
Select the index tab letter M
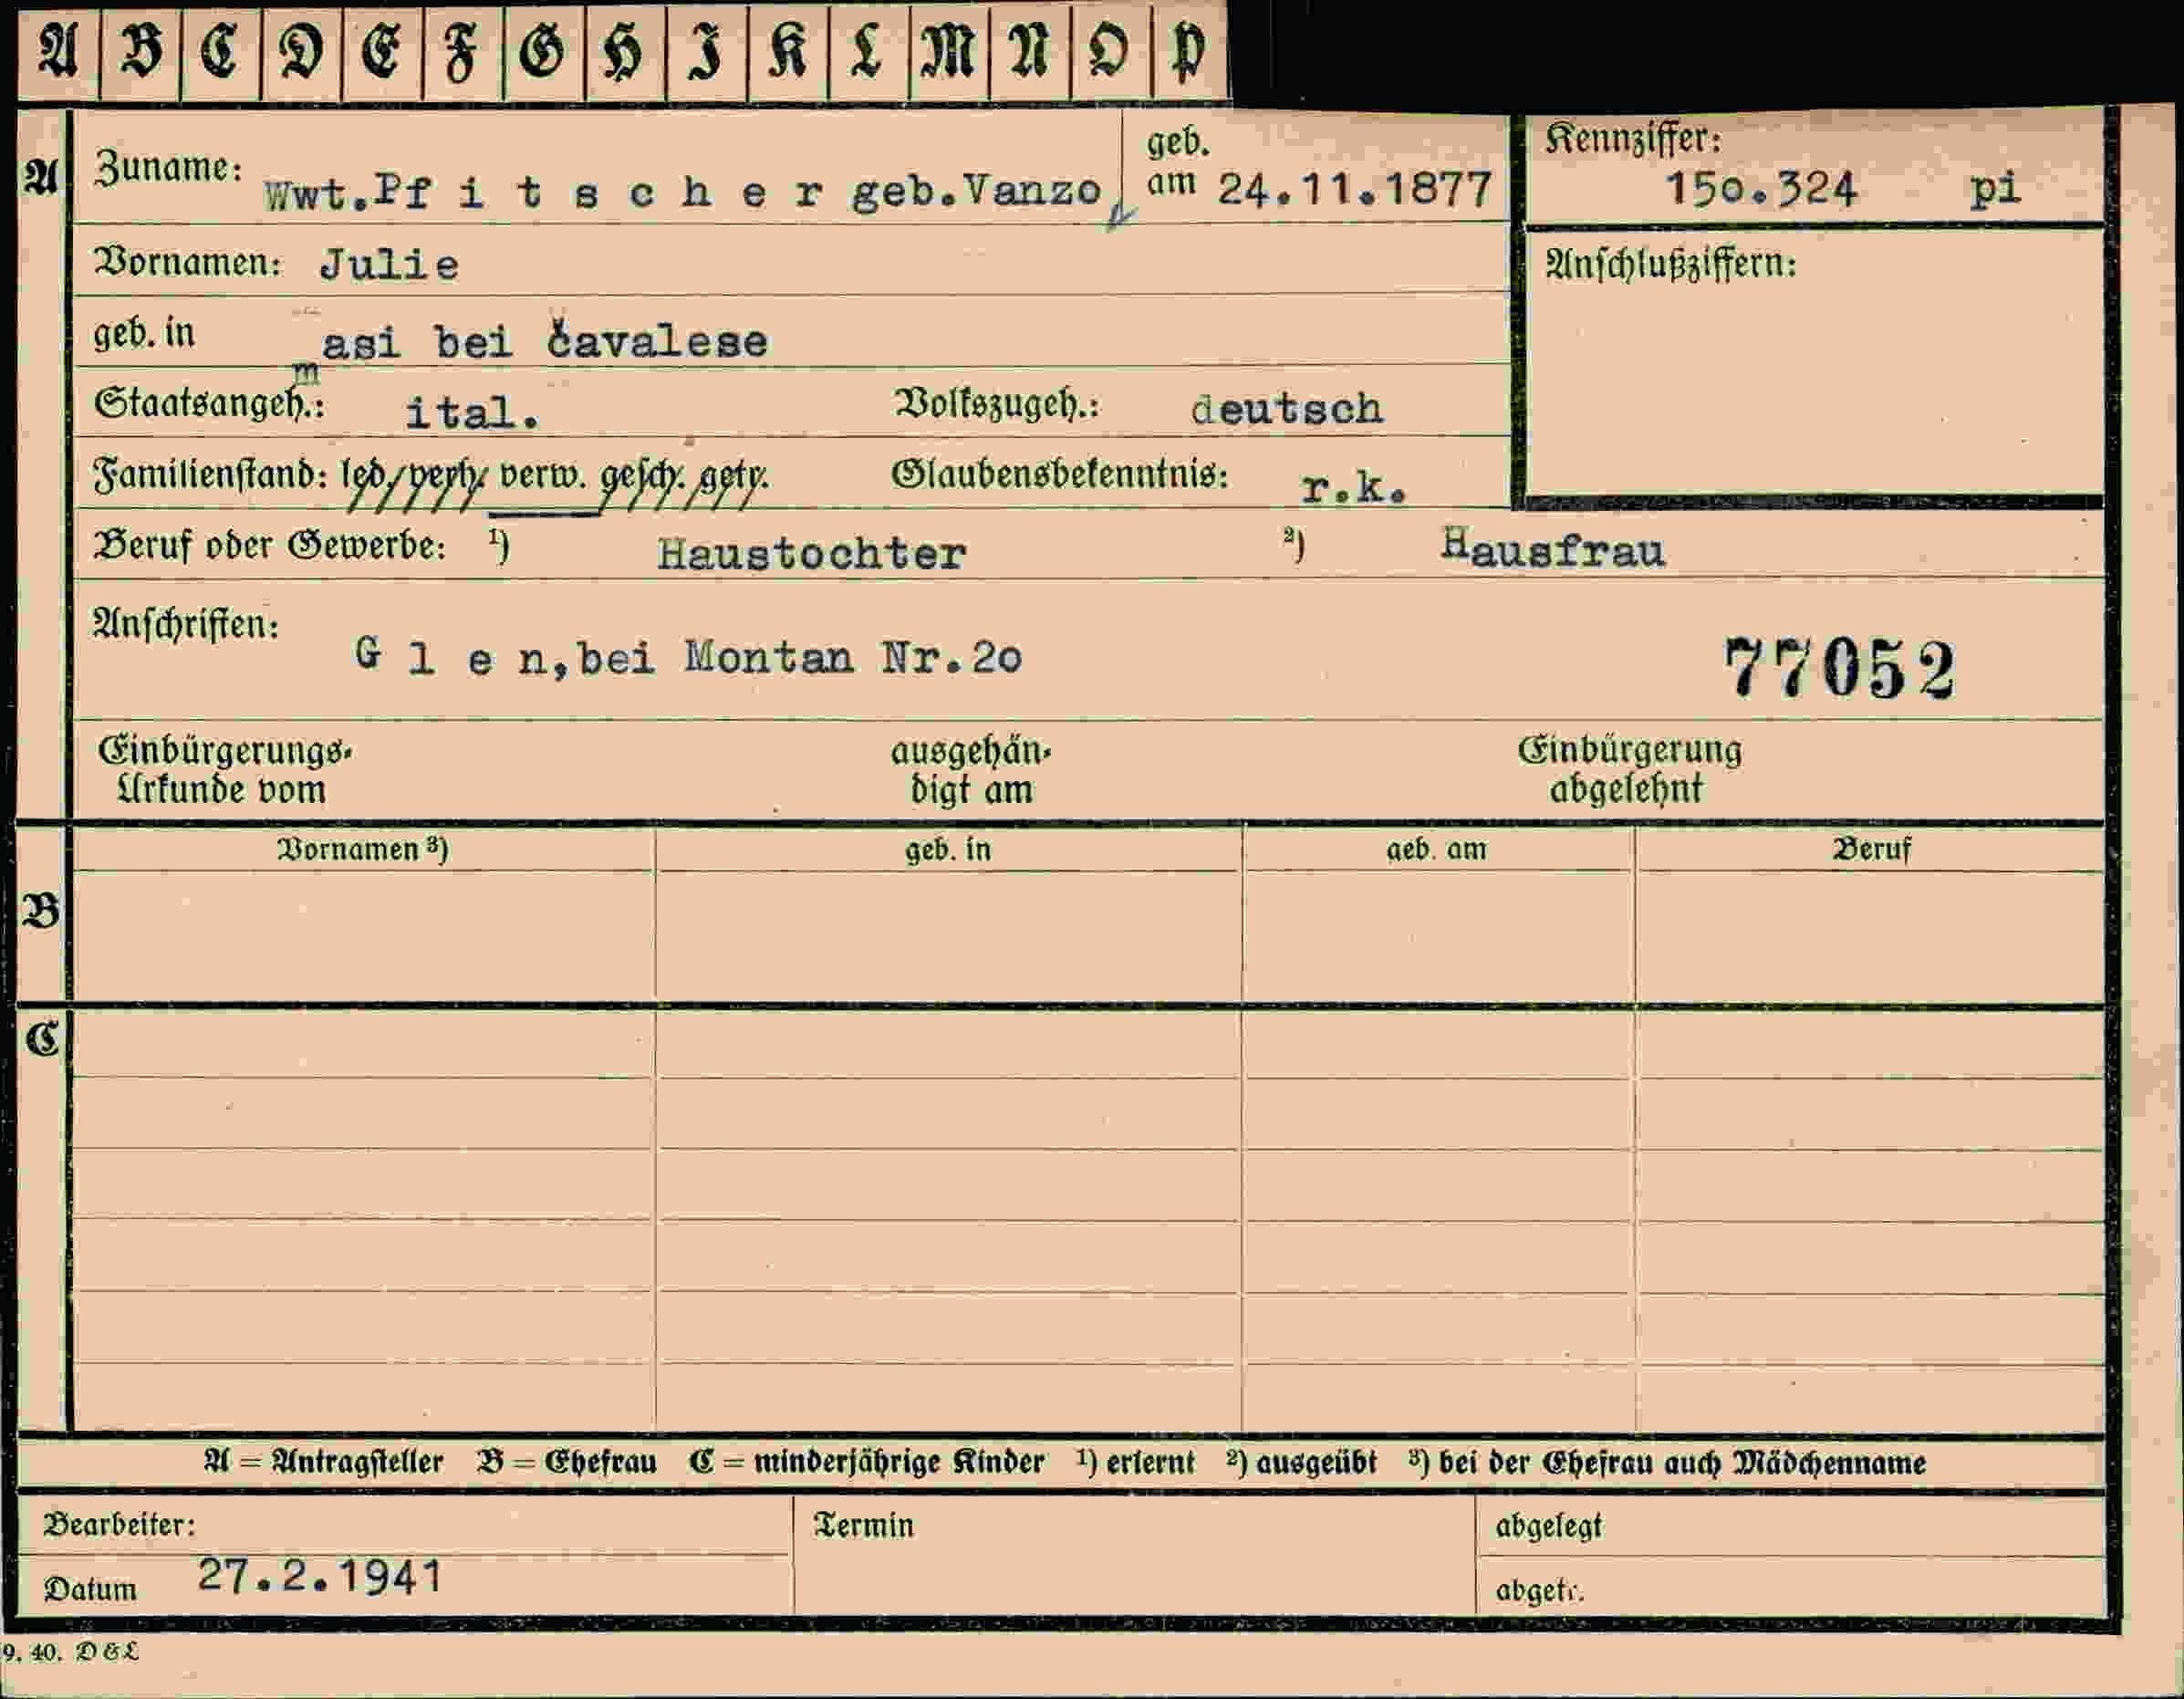(949, 50)
